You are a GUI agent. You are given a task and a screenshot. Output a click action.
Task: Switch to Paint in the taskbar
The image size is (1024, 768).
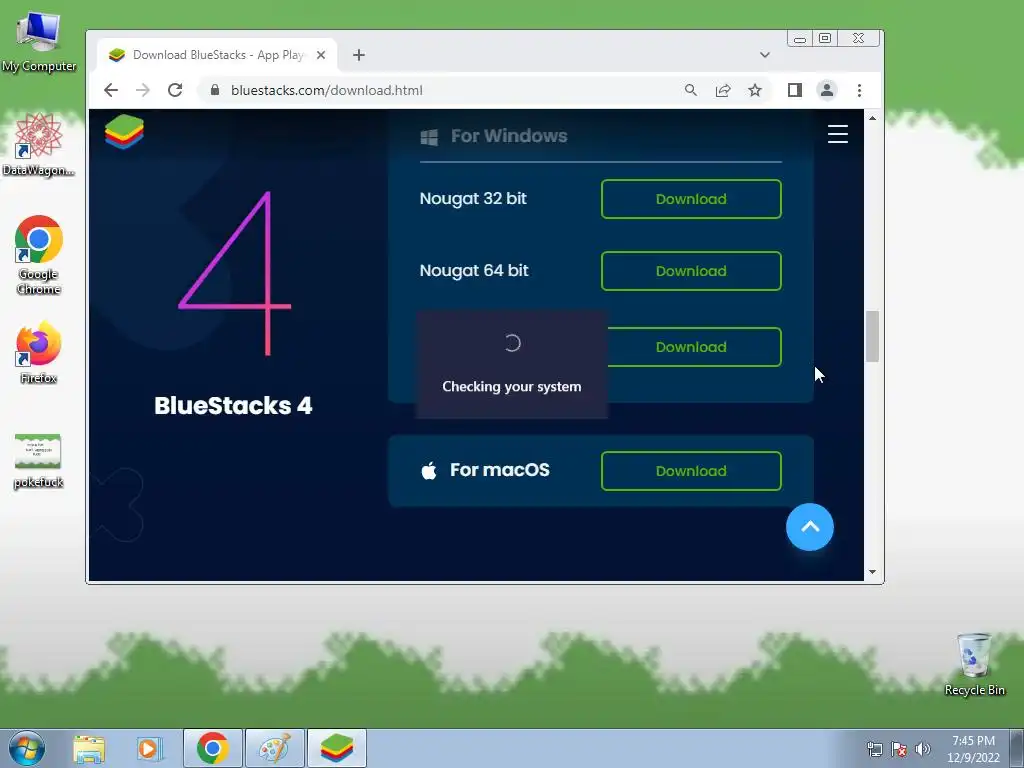coord(275,748)
